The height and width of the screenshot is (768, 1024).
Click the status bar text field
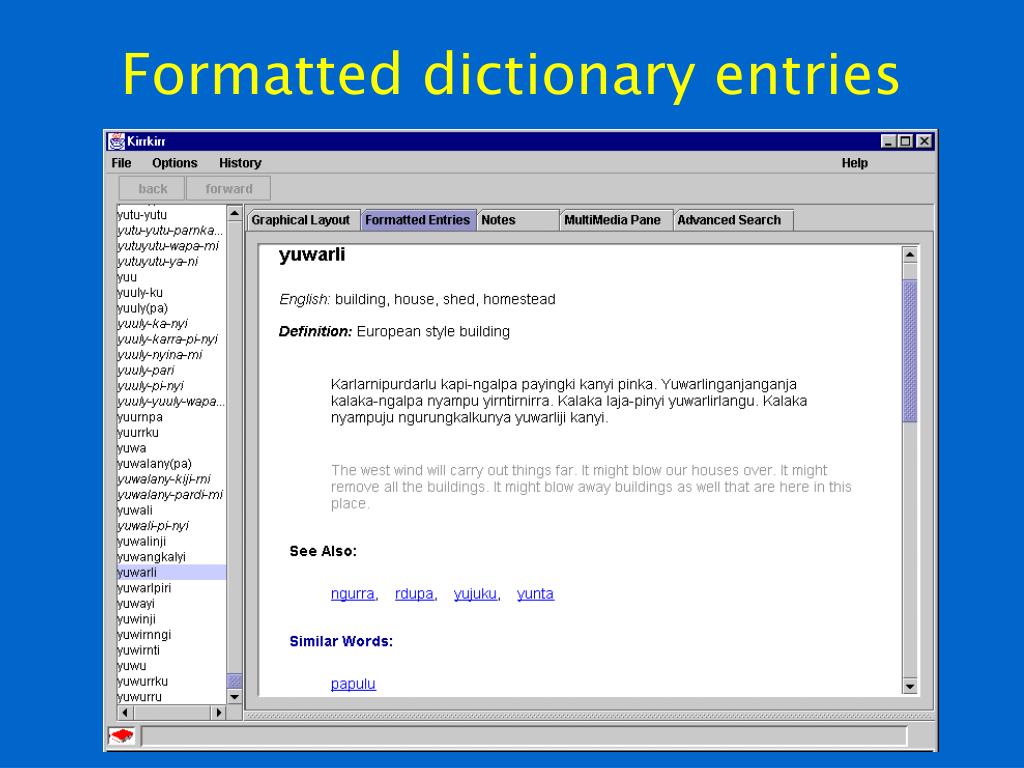point(524,736)
